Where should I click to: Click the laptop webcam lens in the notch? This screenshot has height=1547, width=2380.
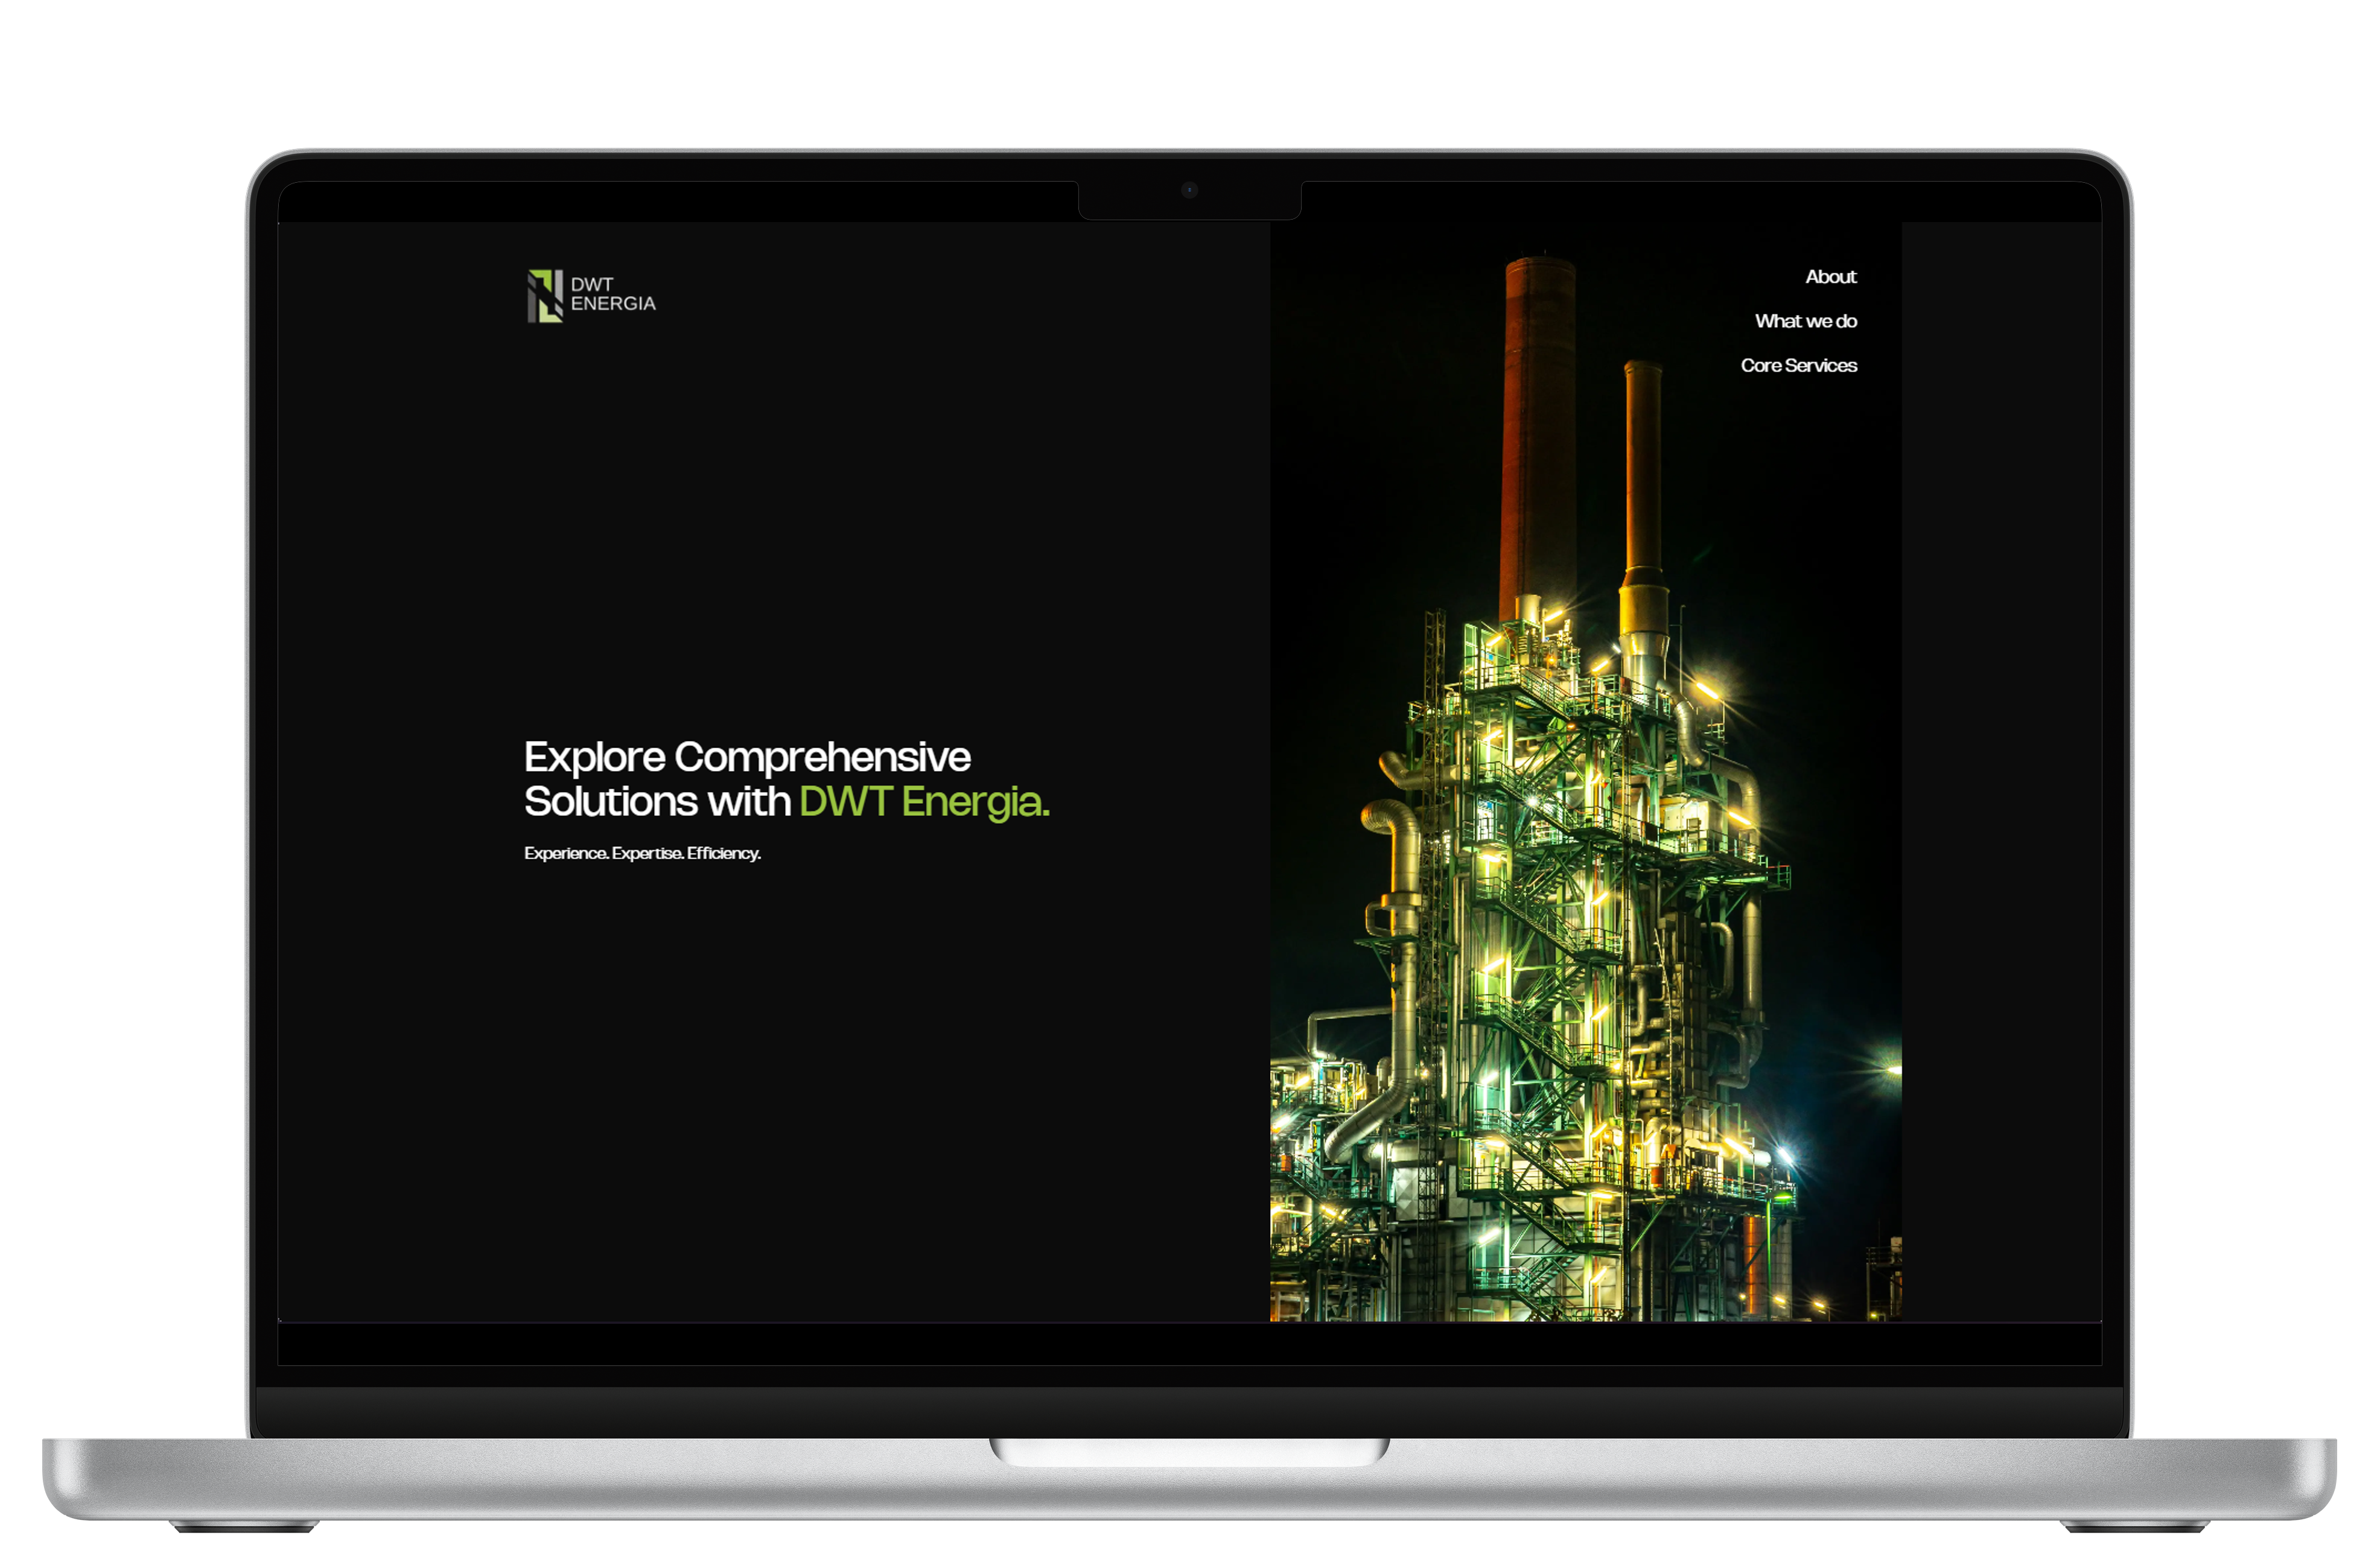[x=1189, y=190]
